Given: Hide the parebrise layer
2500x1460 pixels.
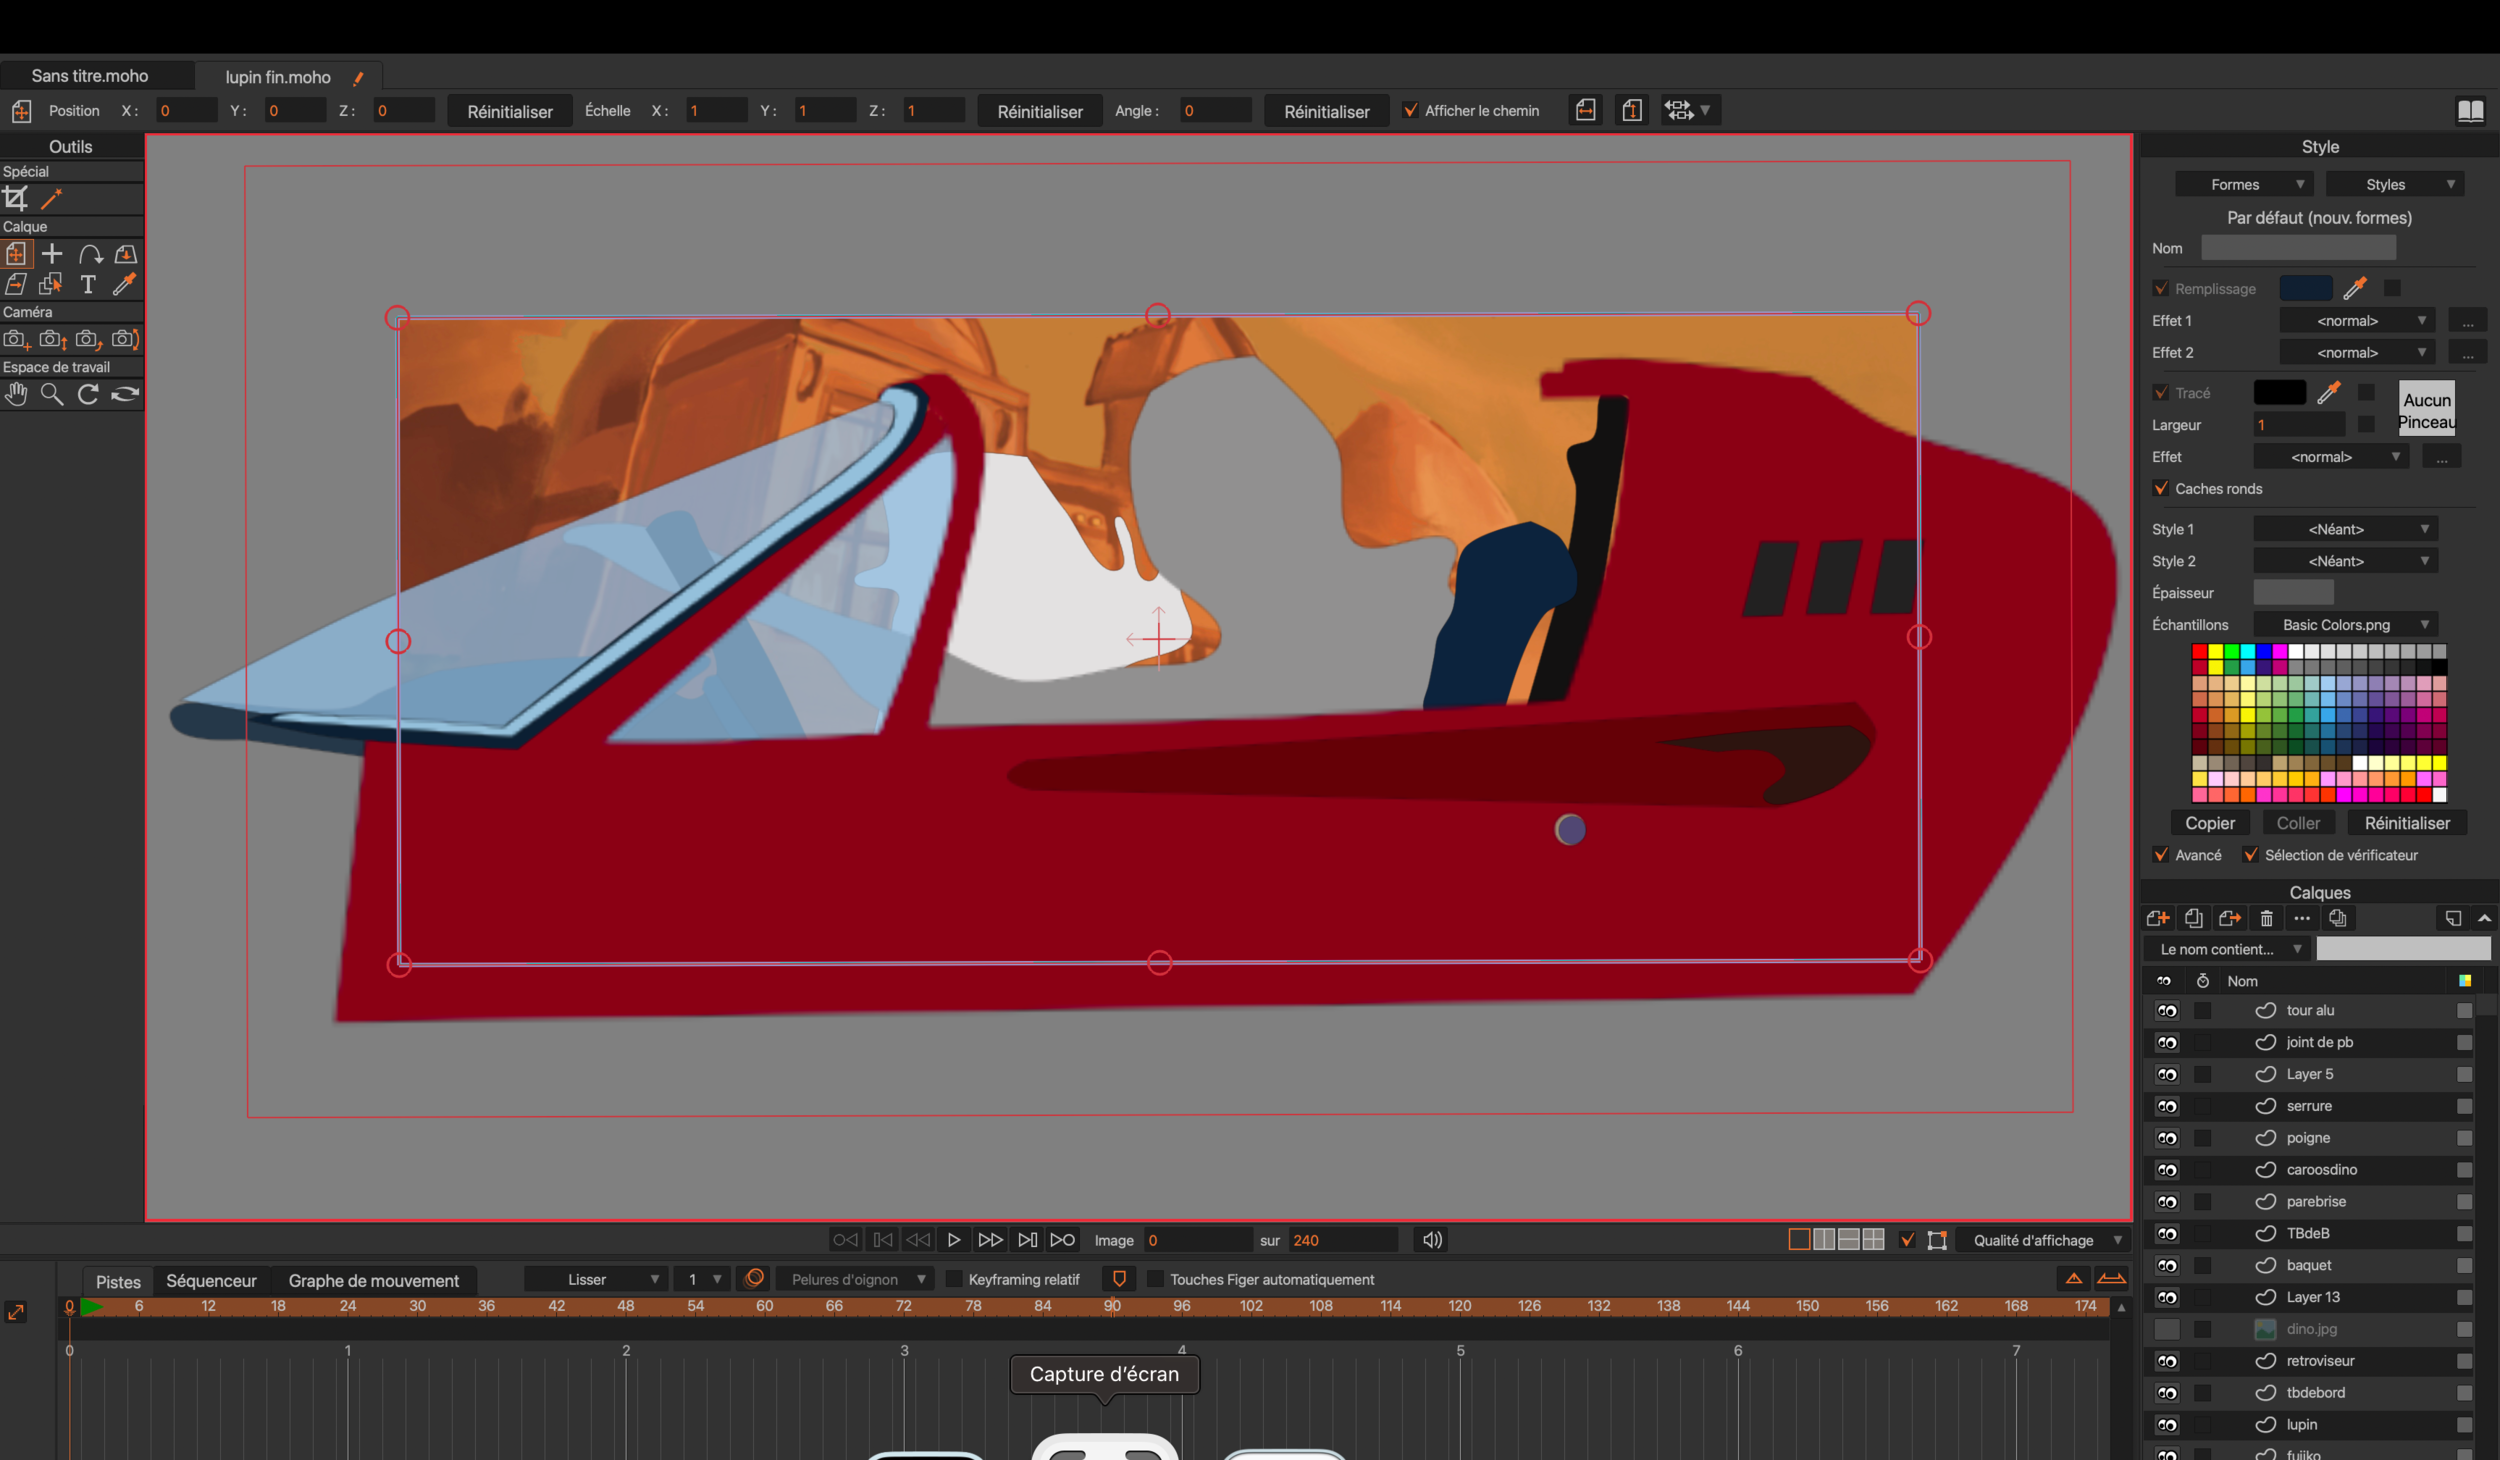Looking at the screenshot, I should tap(2166, 1202).
